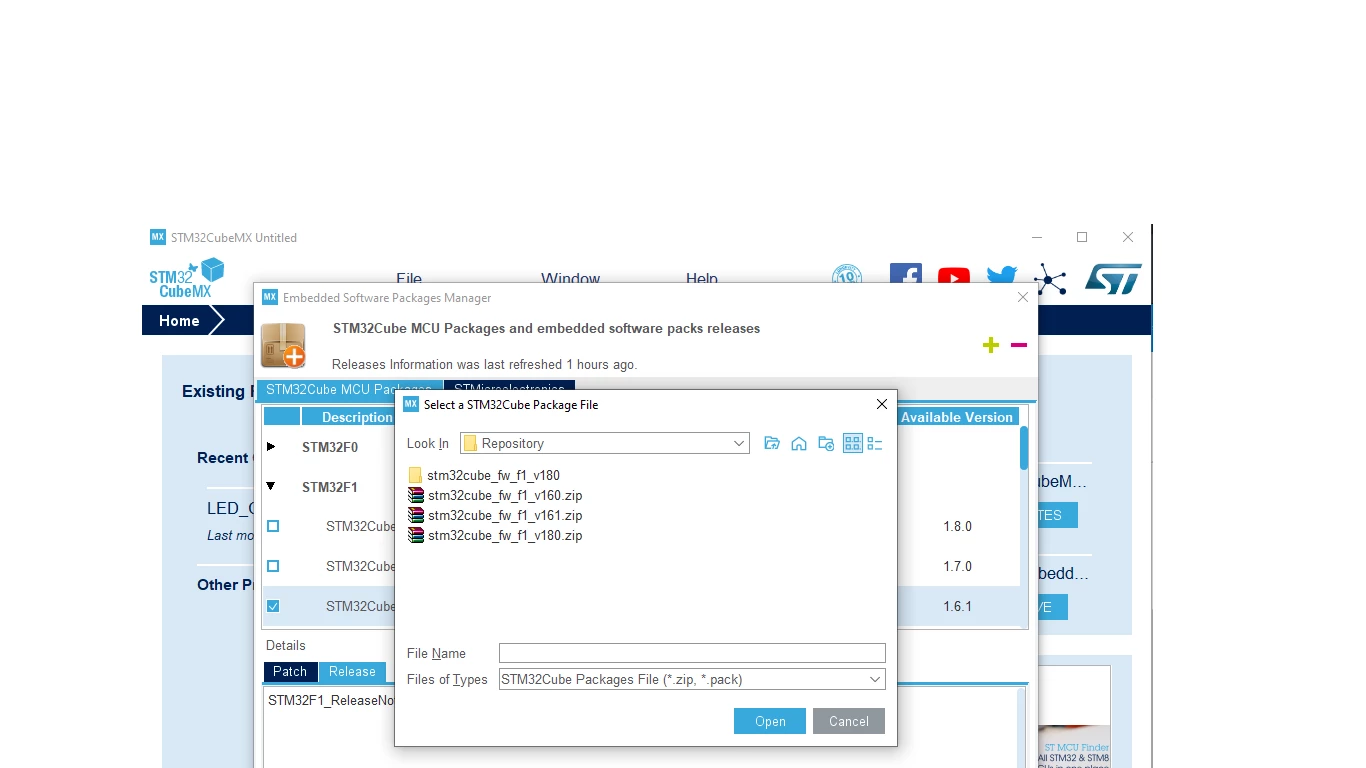Tick the checkbox for version 1.8.0 package
This screenshot has height=768, width=1366.
point(273,526)
